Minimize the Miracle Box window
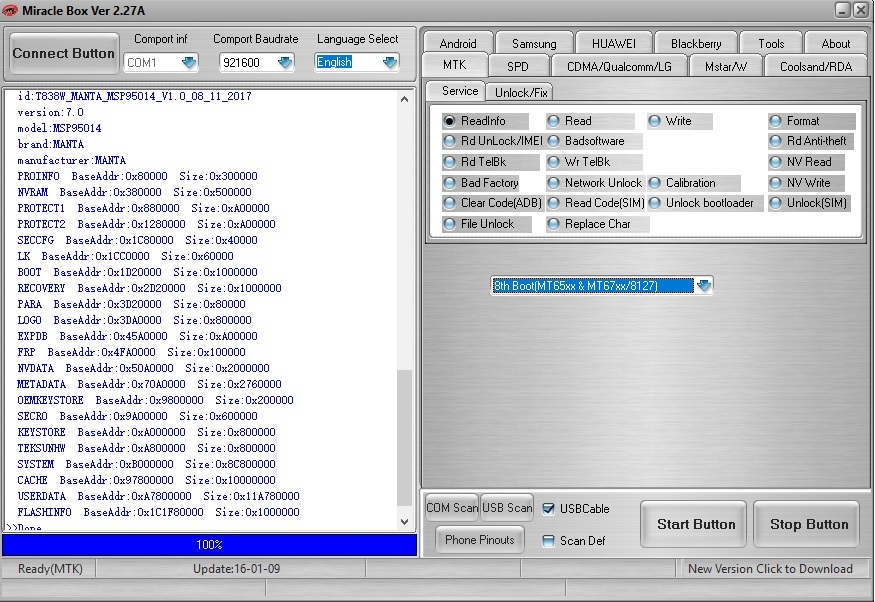The height and width of the screenshot is (602, 875). pos(842,9)
